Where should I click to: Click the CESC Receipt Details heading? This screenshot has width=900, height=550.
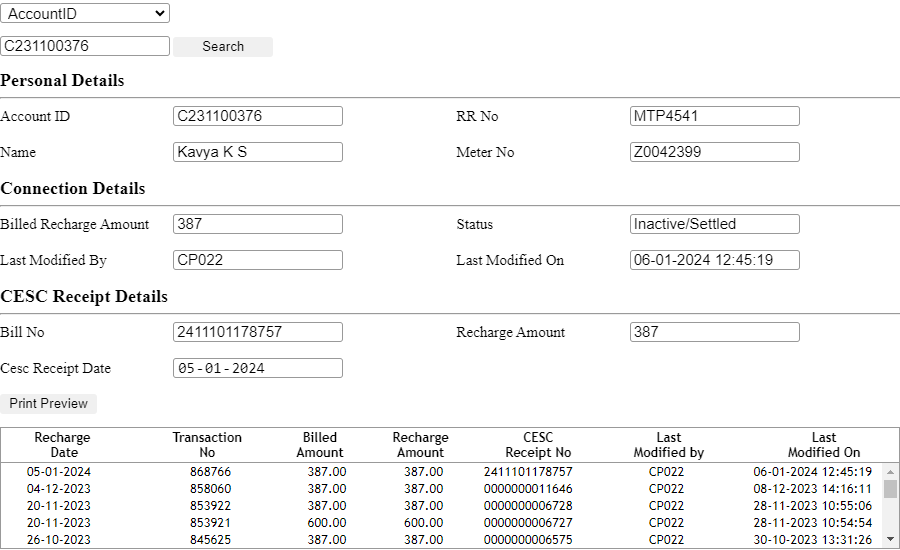[84, 296]
